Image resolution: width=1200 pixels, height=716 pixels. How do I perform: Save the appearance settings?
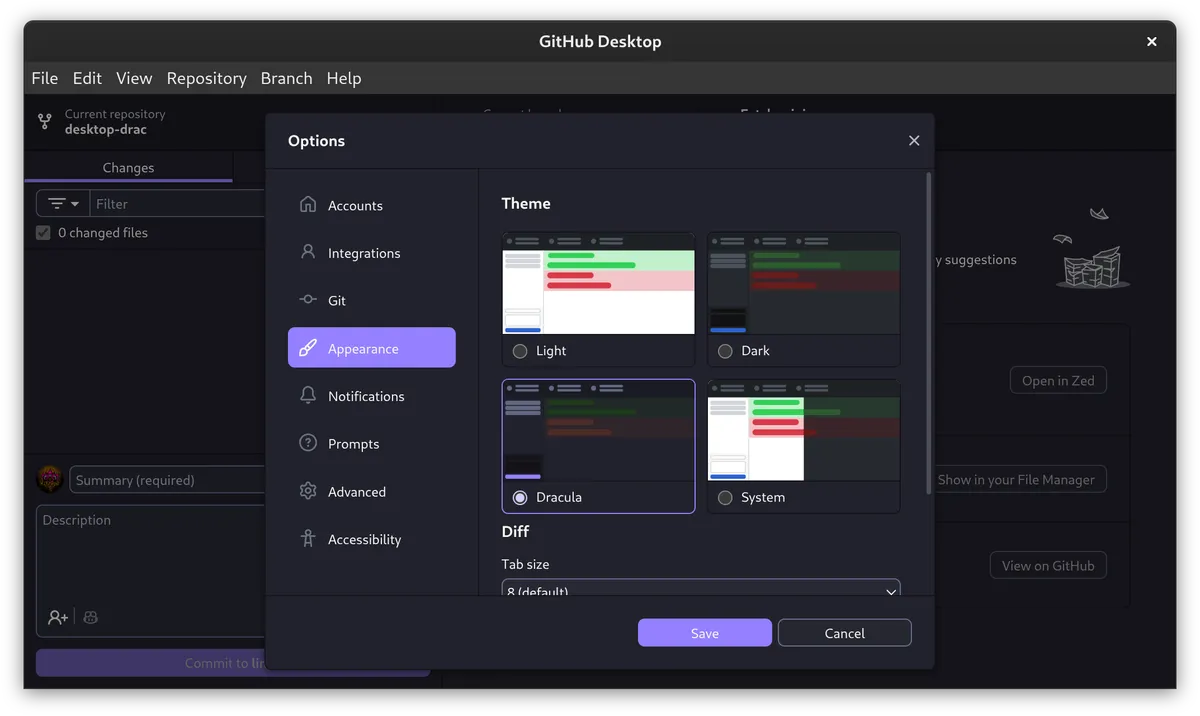pos(704,632)
